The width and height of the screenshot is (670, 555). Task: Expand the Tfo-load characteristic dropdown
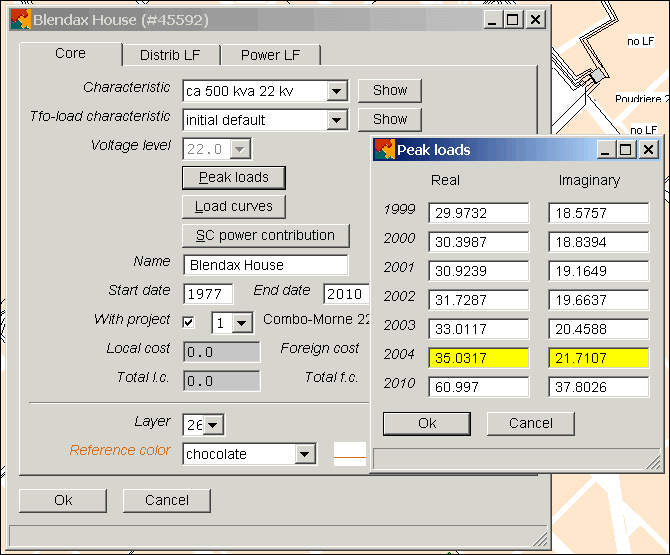(337, 120)
